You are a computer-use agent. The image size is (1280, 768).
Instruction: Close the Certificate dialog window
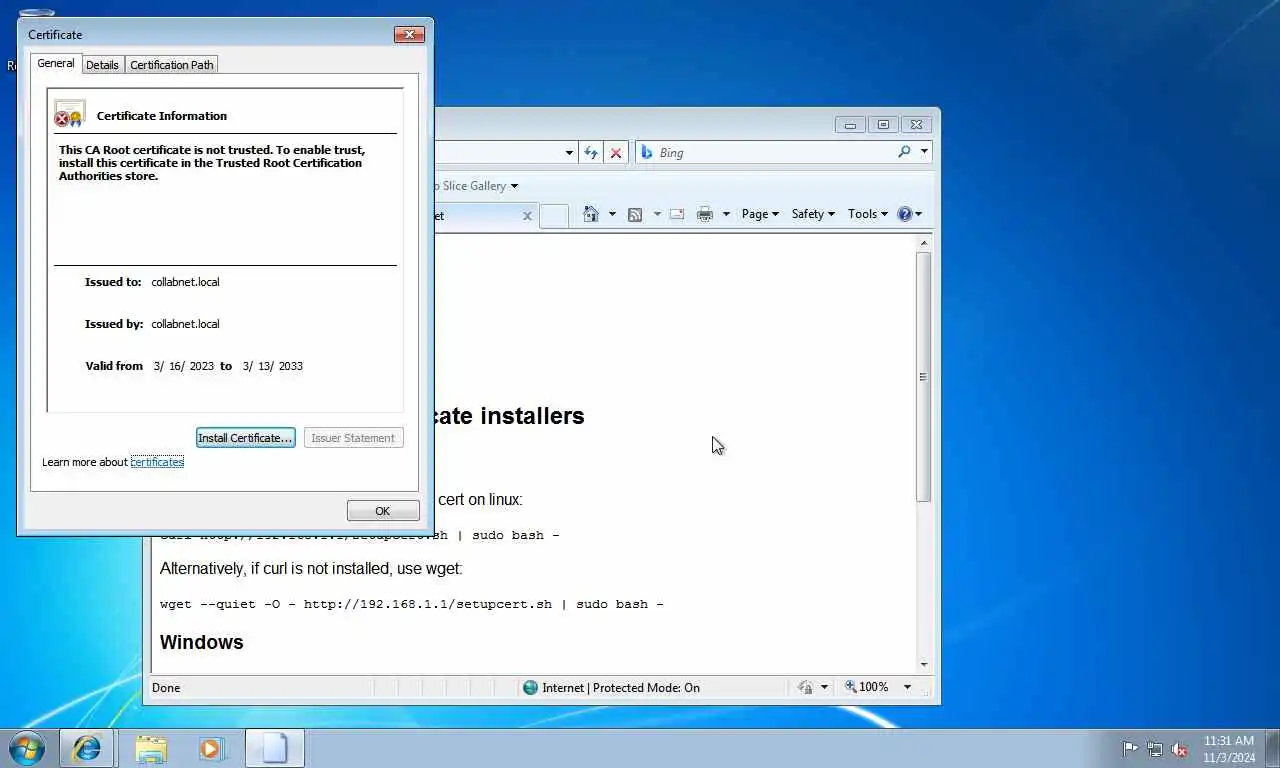point(409,35)
